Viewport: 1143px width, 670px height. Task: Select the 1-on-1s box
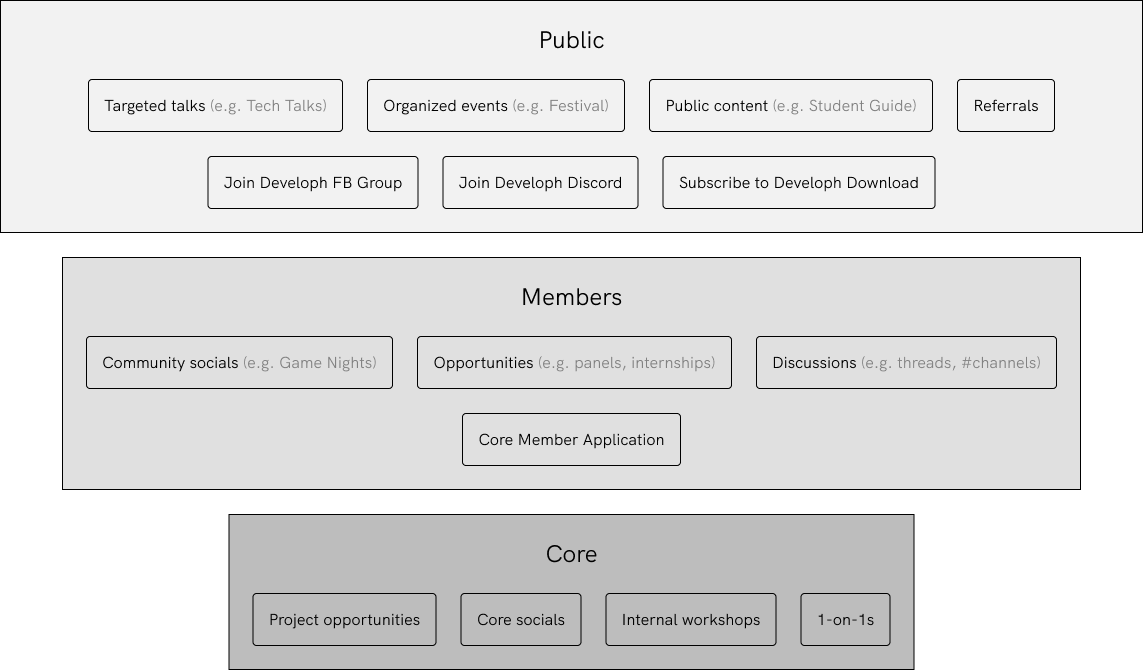(845, 620)
